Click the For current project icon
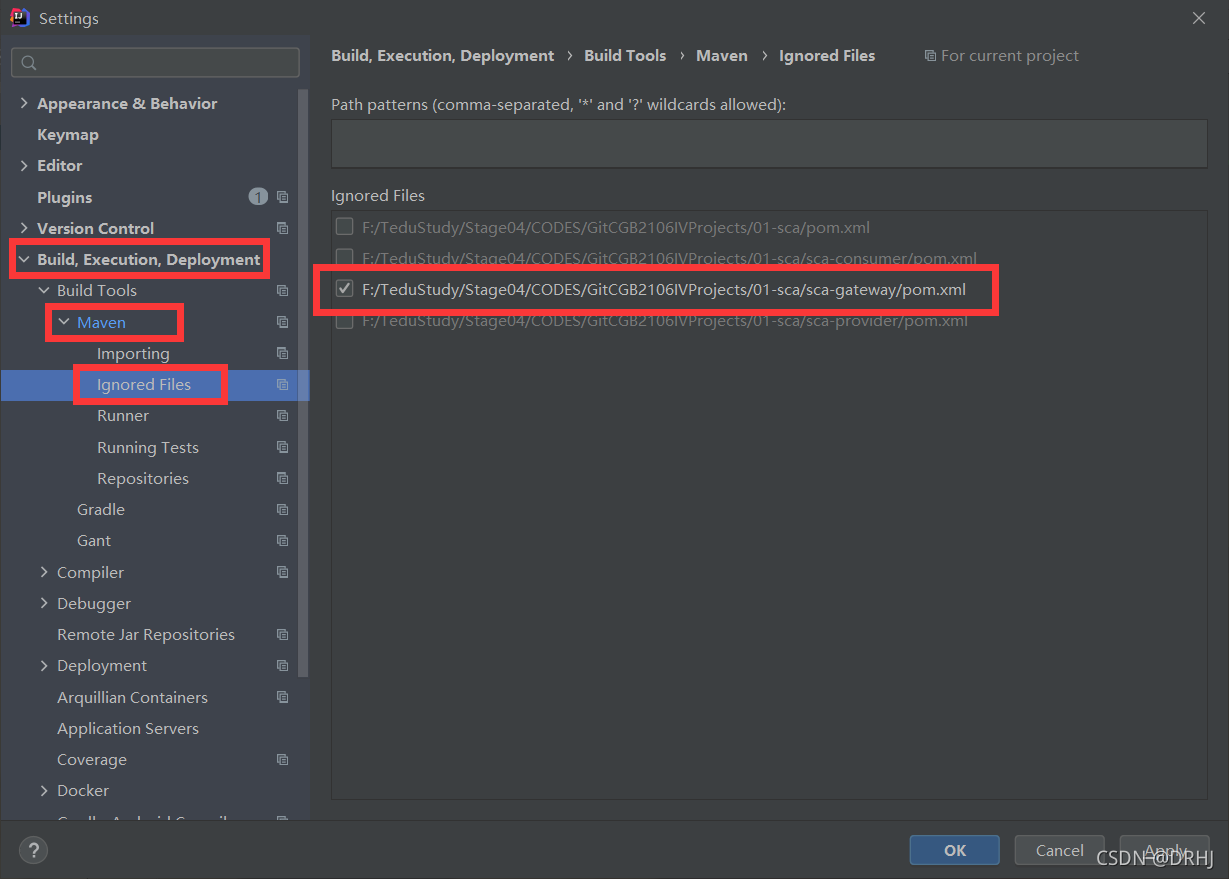 (930, 56)
